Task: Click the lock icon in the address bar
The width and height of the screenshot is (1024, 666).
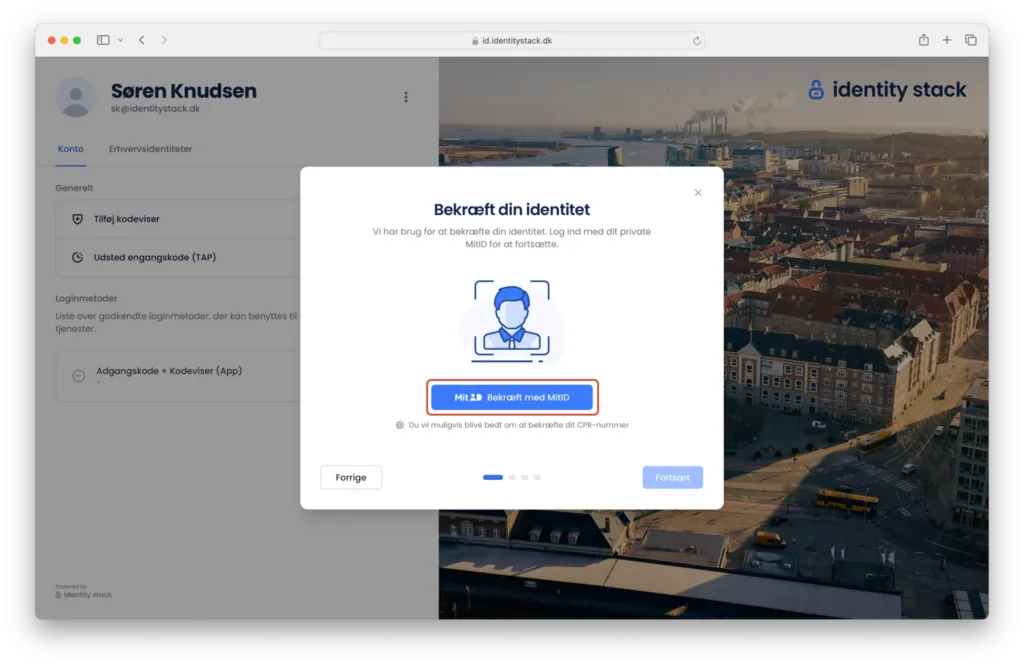Action: coord(475,40)
